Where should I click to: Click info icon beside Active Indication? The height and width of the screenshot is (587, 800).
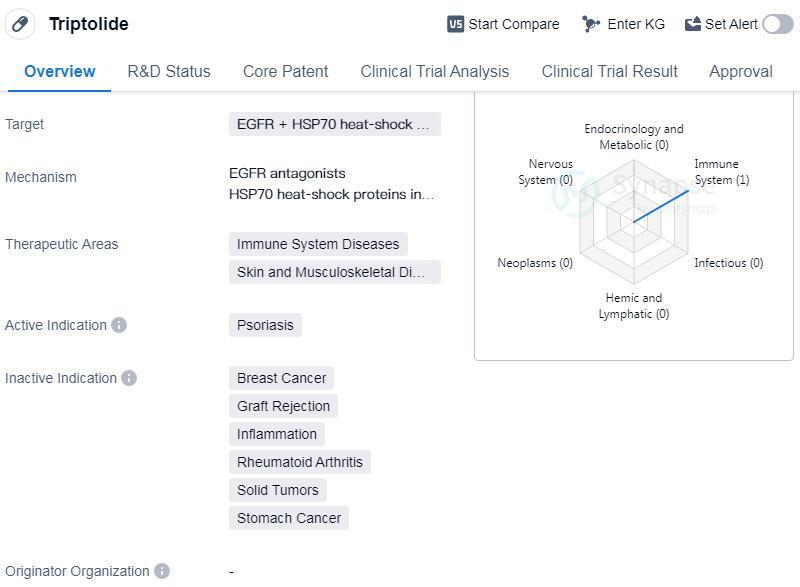point(119,325)
